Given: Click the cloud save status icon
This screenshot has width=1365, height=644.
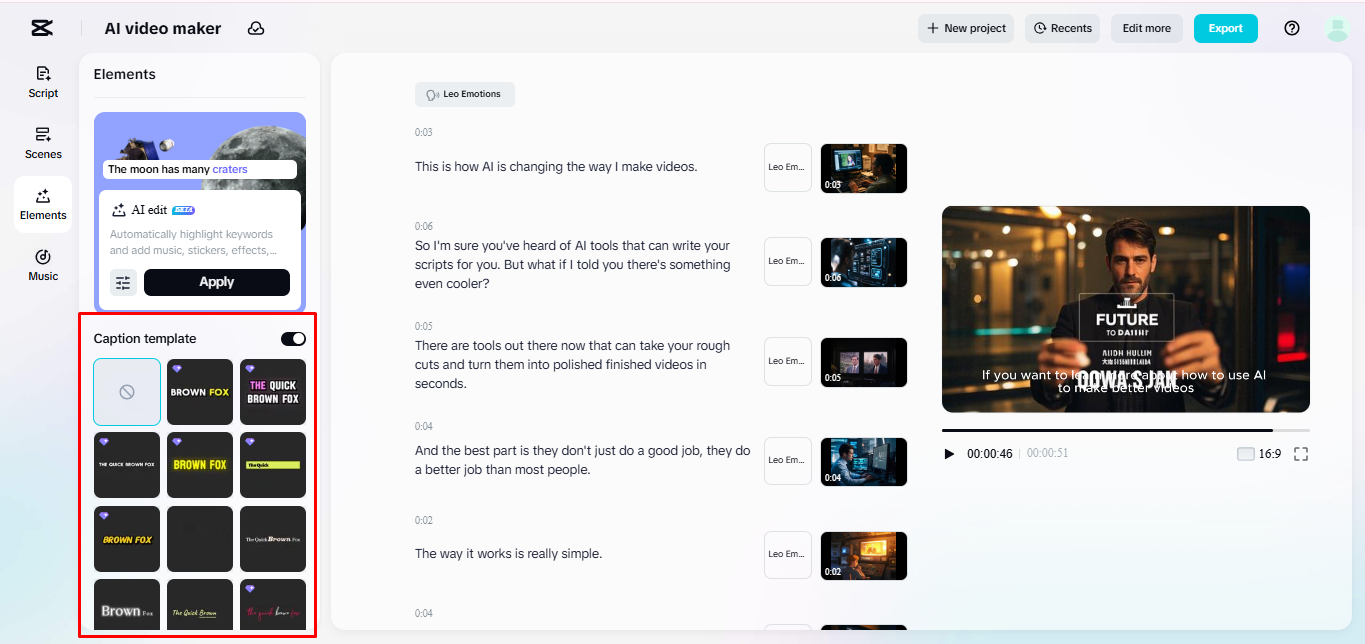Looking at the screenshot, I should (256, 28).
